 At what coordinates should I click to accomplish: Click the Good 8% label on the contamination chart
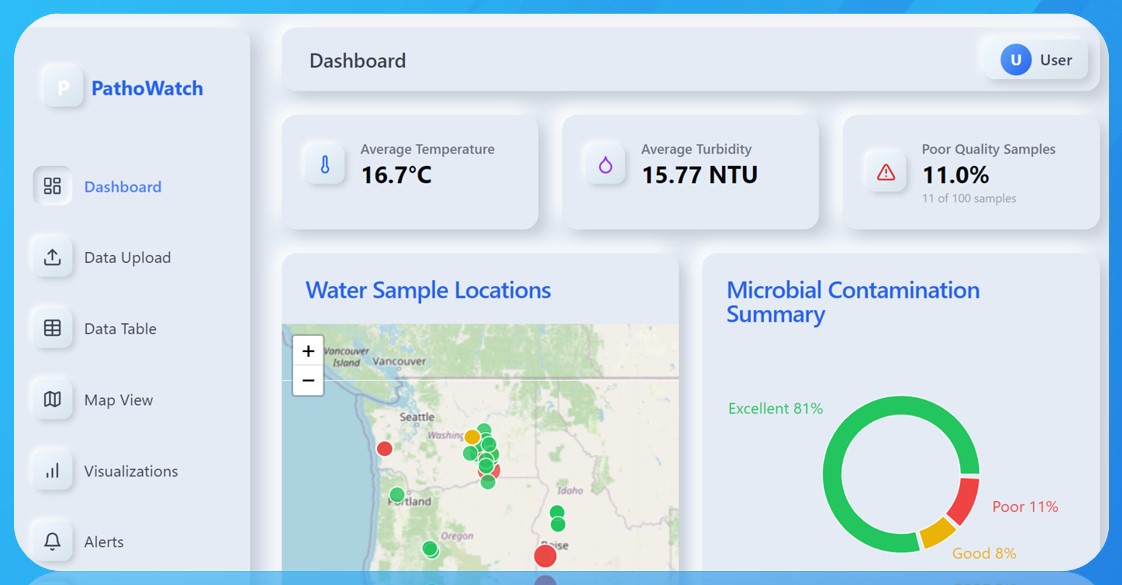[x=983, y=553]
